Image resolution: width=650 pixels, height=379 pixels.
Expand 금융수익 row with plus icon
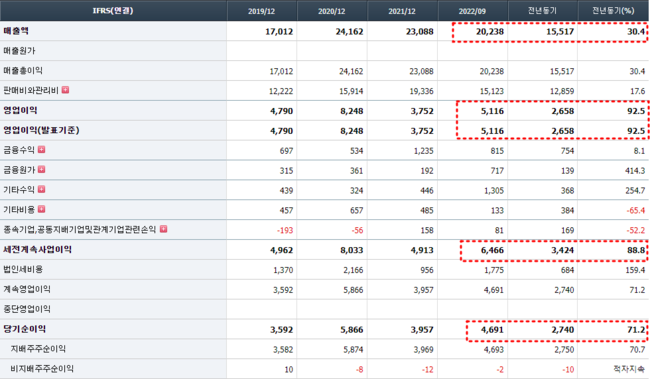coord(41,150)
